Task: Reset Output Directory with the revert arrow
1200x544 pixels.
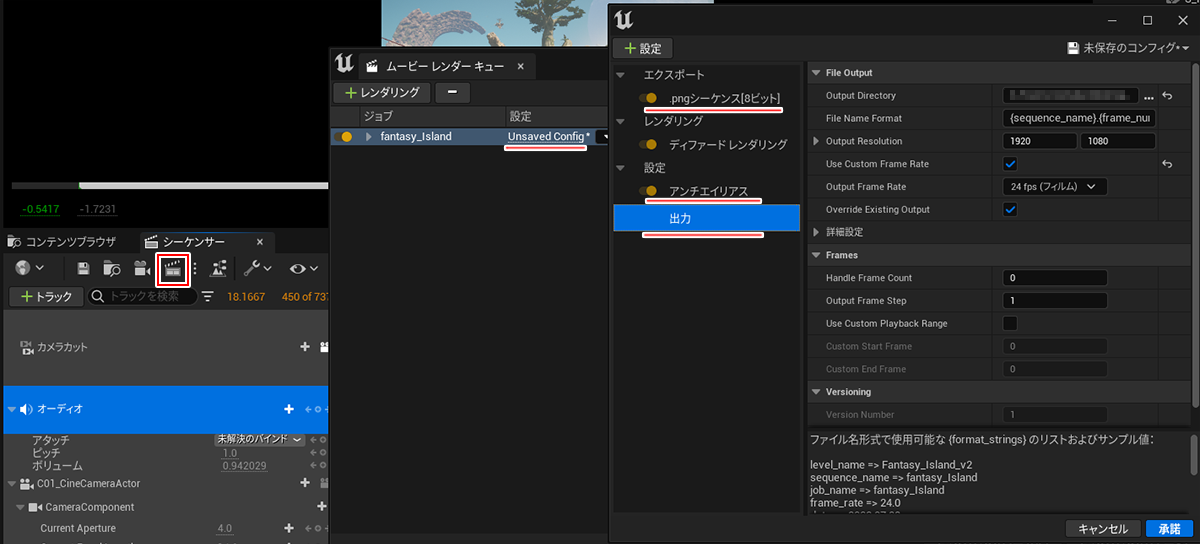Action: tap(1166, 95)
